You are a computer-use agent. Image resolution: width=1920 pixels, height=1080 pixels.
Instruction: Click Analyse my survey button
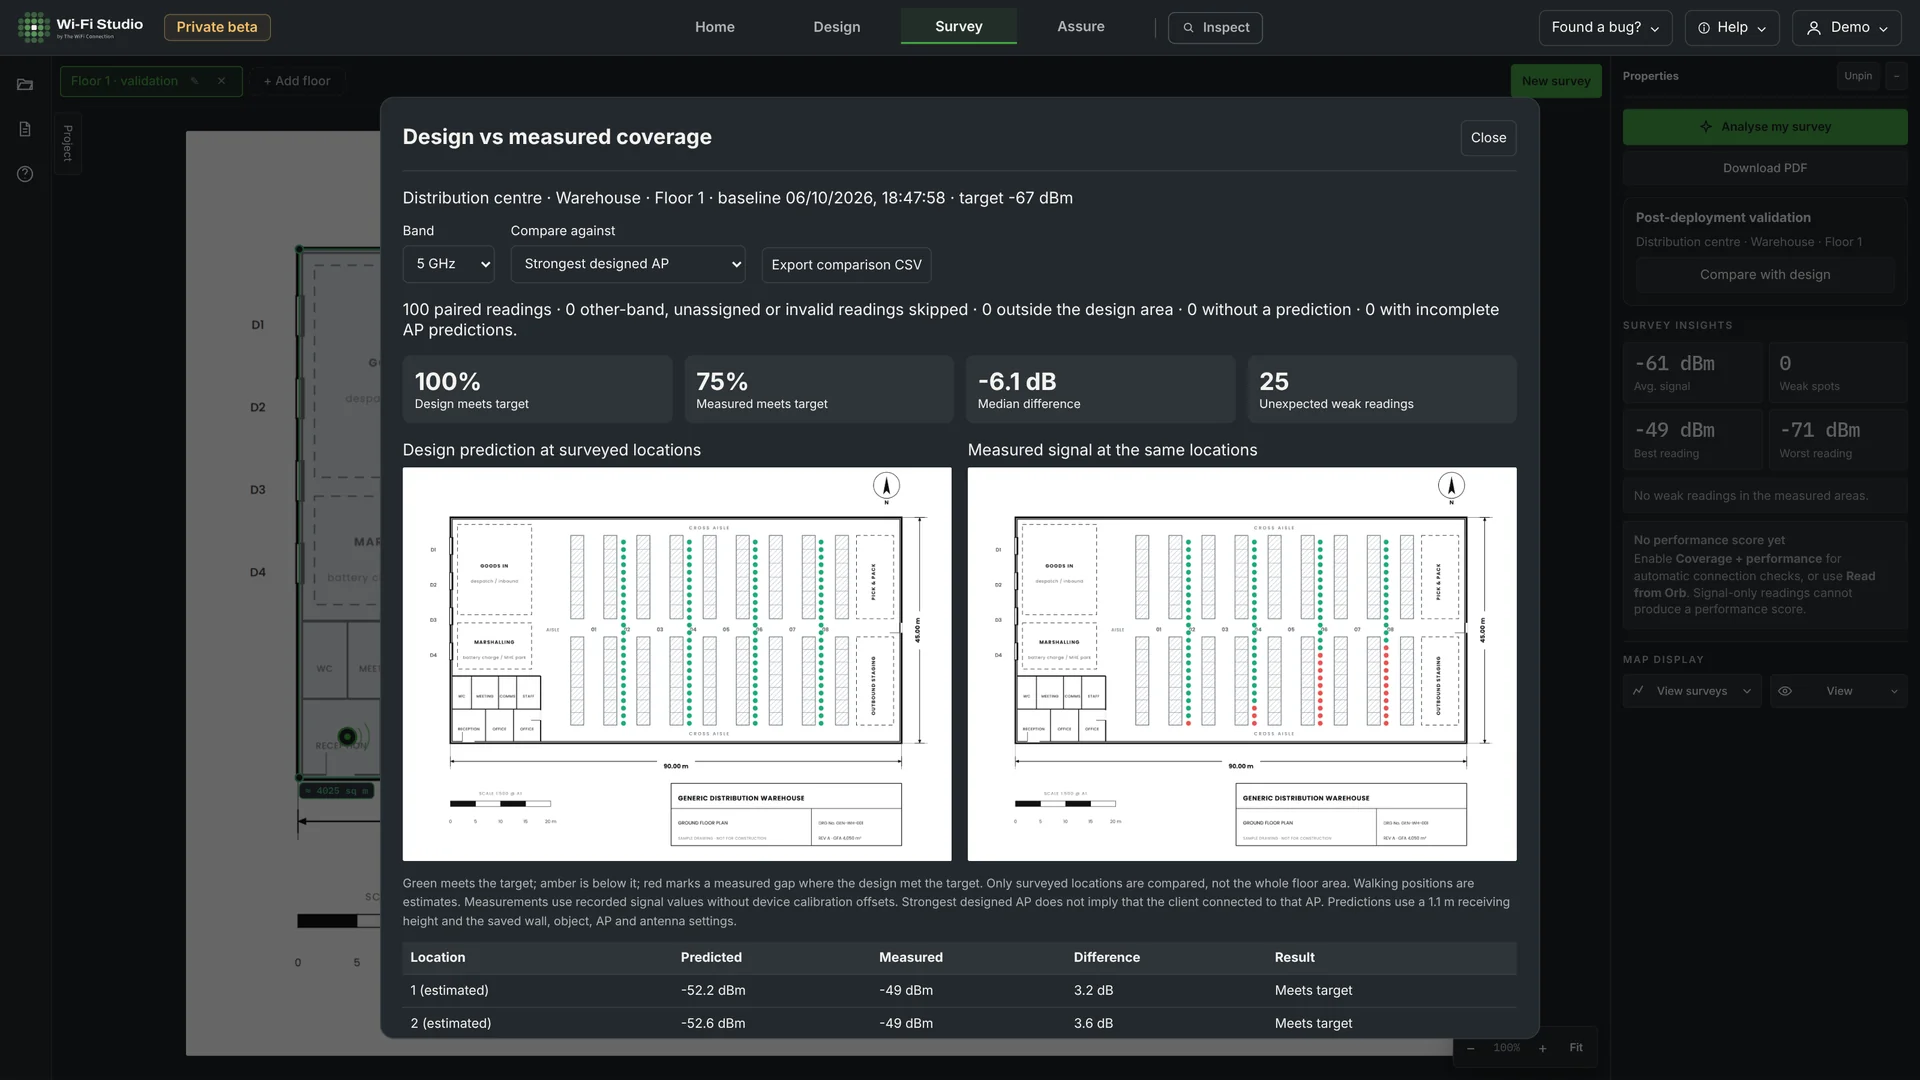(1765, 127)
